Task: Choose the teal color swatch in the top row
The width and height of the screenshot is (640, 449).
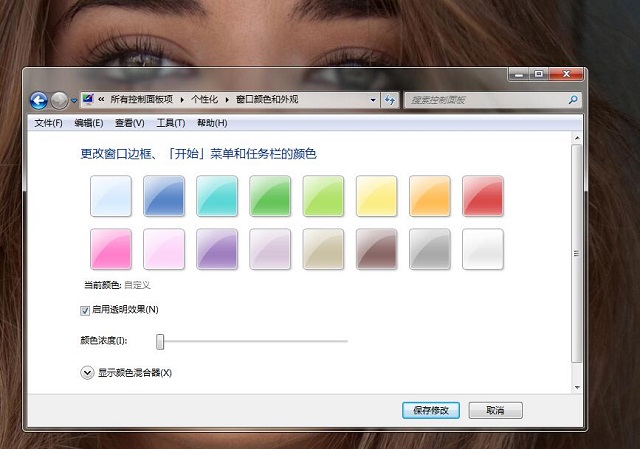Action: point(217,196)
